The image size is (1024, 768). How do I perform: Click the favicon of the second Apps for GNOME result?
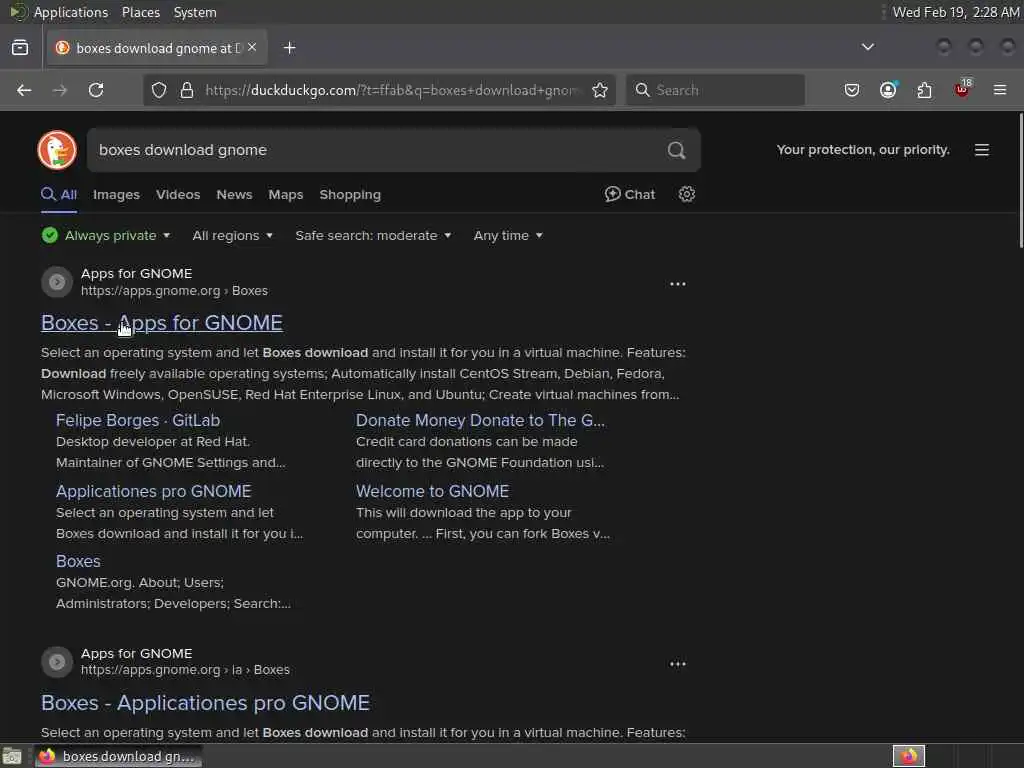tap(57, 662)
